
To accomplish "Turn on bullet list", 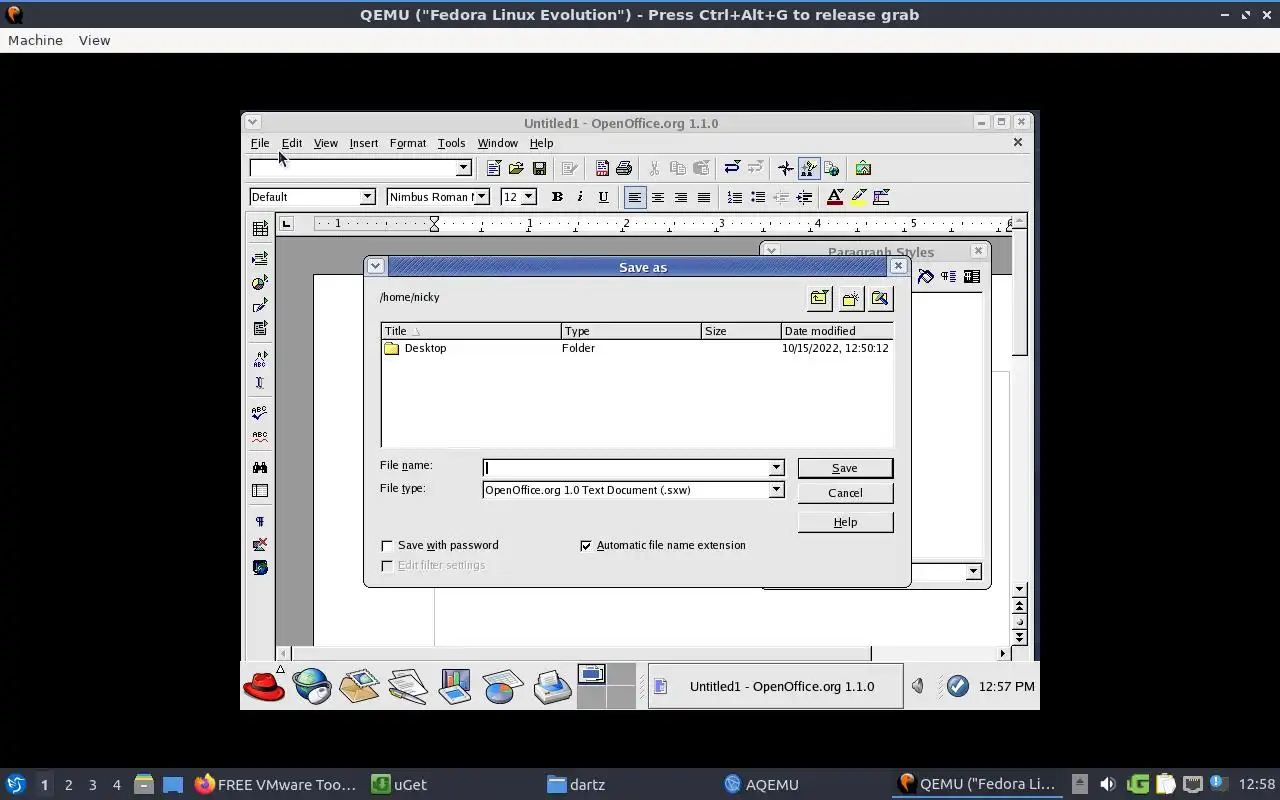I will [x=758, y=197].
